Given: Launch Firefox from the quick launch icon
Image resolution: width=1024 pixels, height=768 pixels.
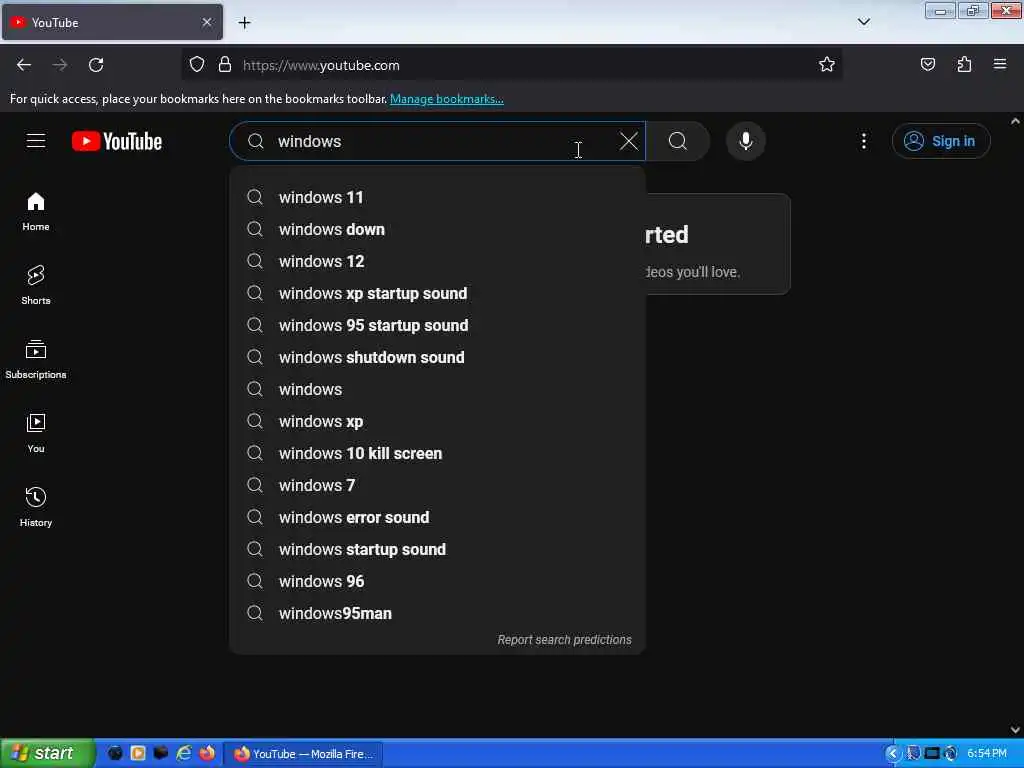Looking at the screenshot, I should click(207, 753).
